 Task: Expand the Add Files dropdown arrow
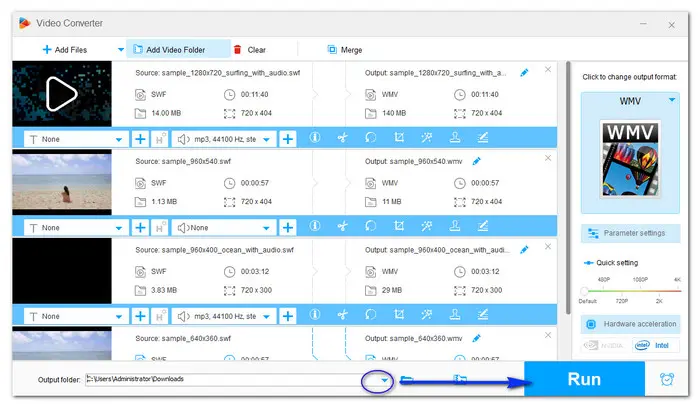tap(121, 50)
